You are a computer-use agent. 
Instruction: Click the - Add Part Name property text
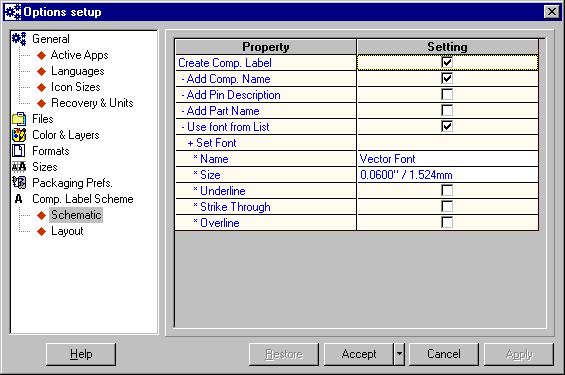click(x=221, y=111)
